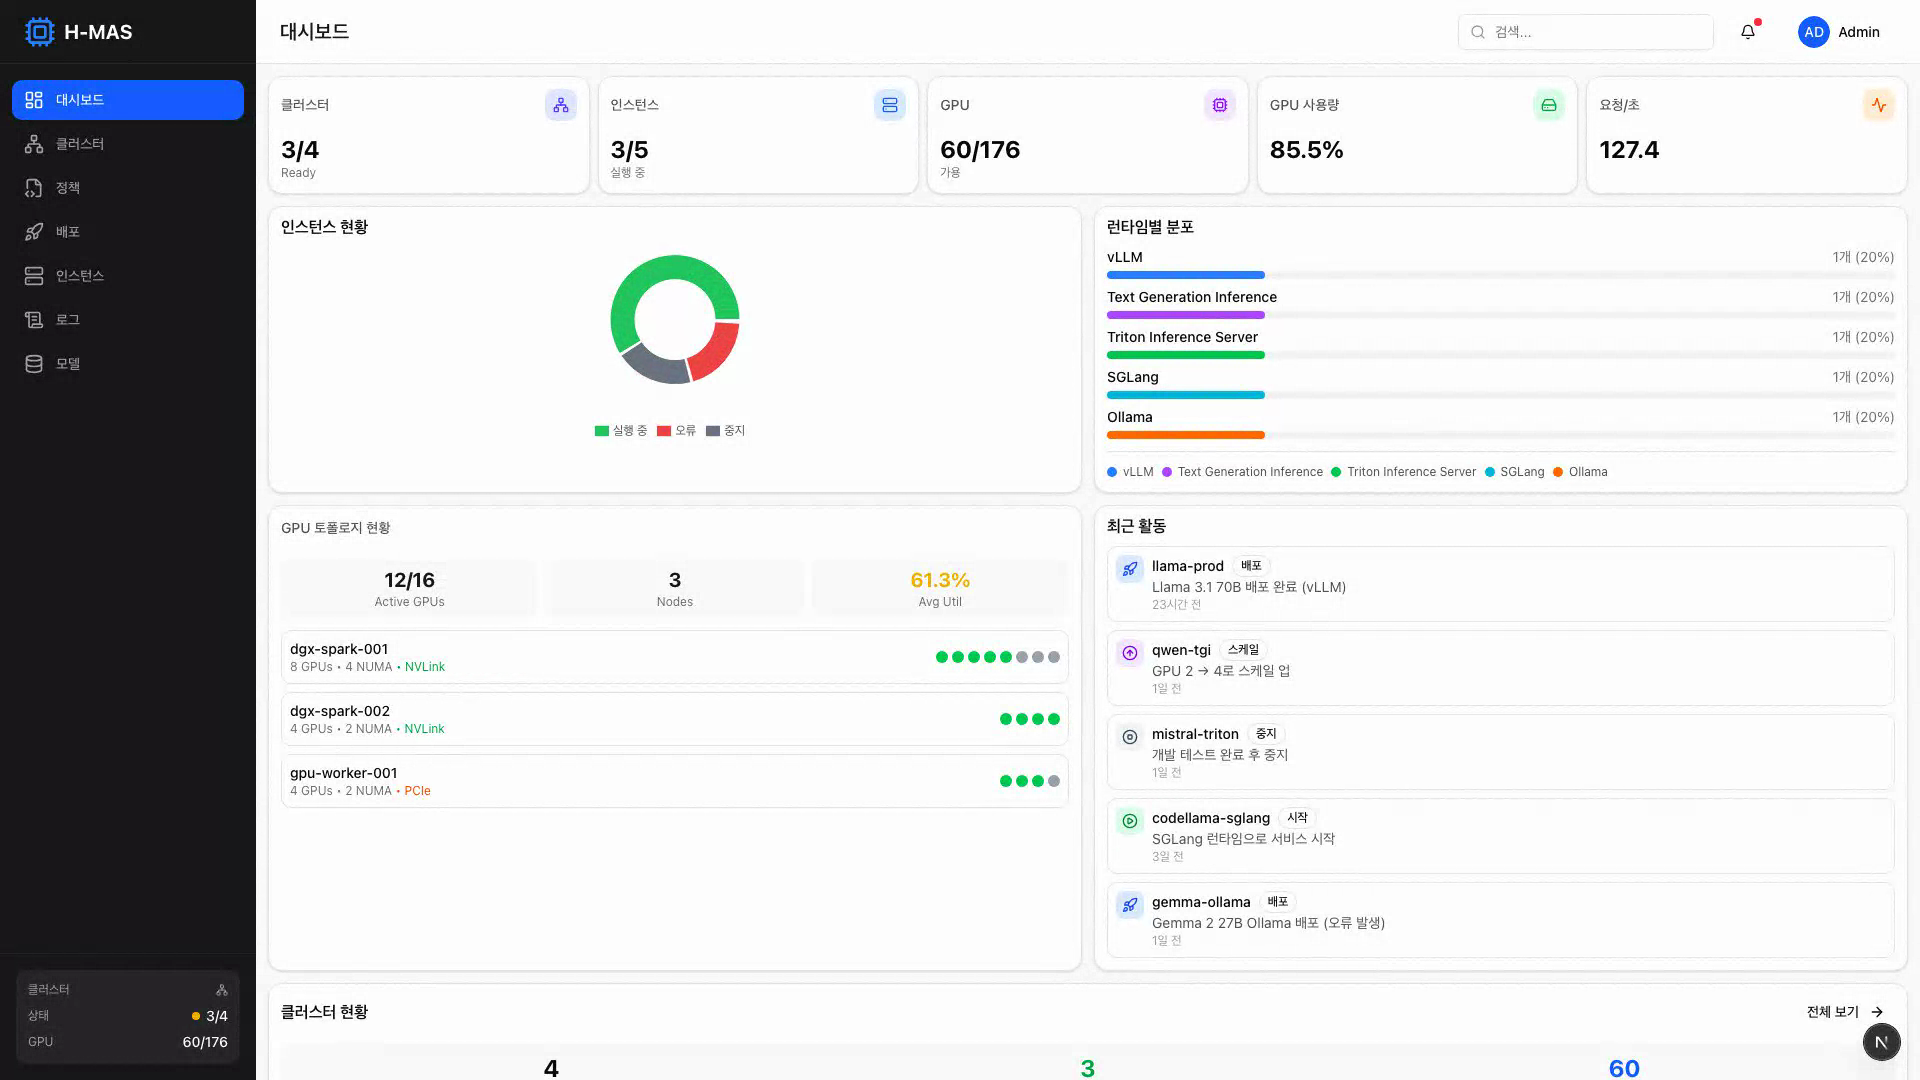Click the requests-per-second activity icon
Image resolution: width=1920 pixels, height=1080 pixels.
pyautogui.click(x=1878, y=105)
